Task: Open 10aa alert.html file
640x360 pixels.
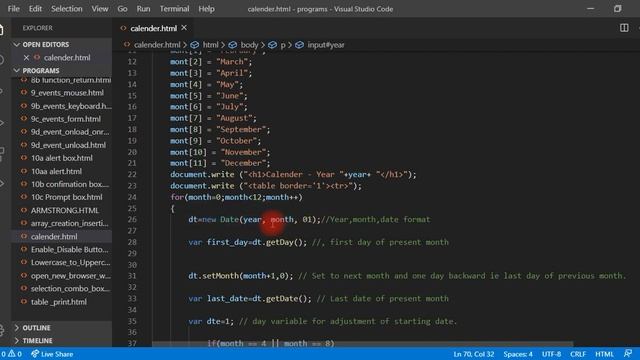Action: pyautogui.click(x=56, y=171)
